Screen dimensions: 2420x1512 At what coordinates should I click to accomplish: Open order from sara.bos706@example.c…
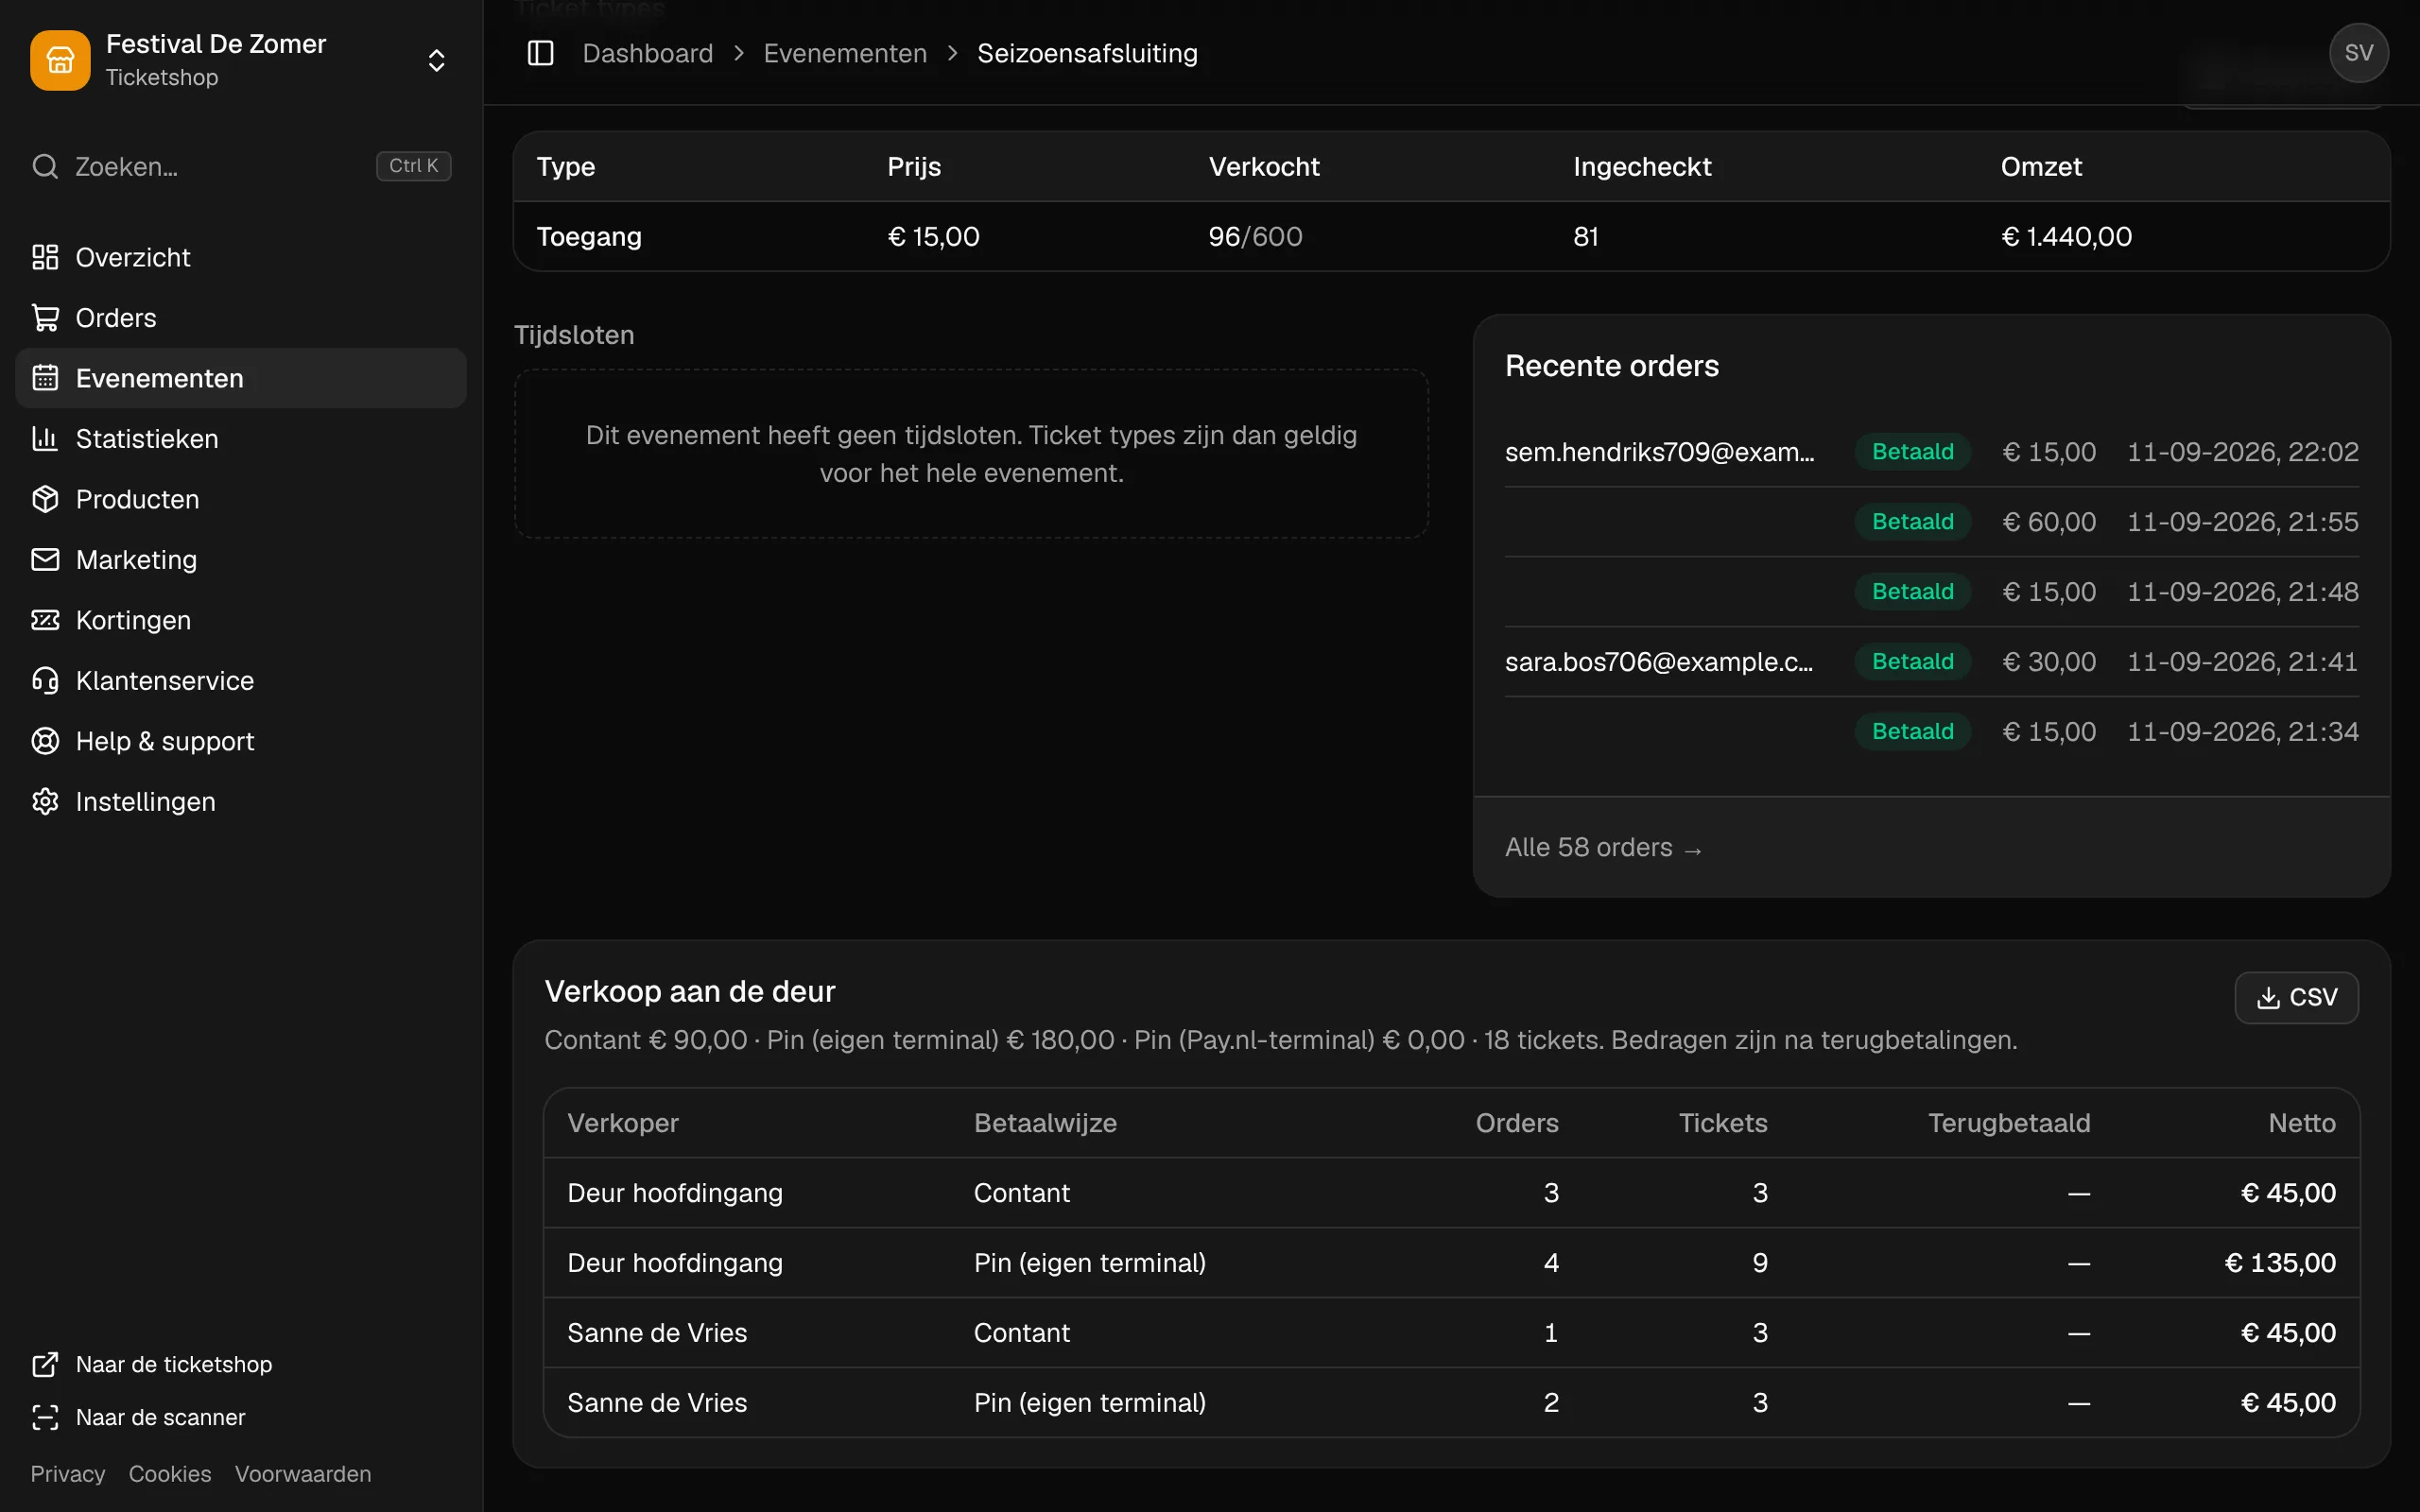(1931, 662)
